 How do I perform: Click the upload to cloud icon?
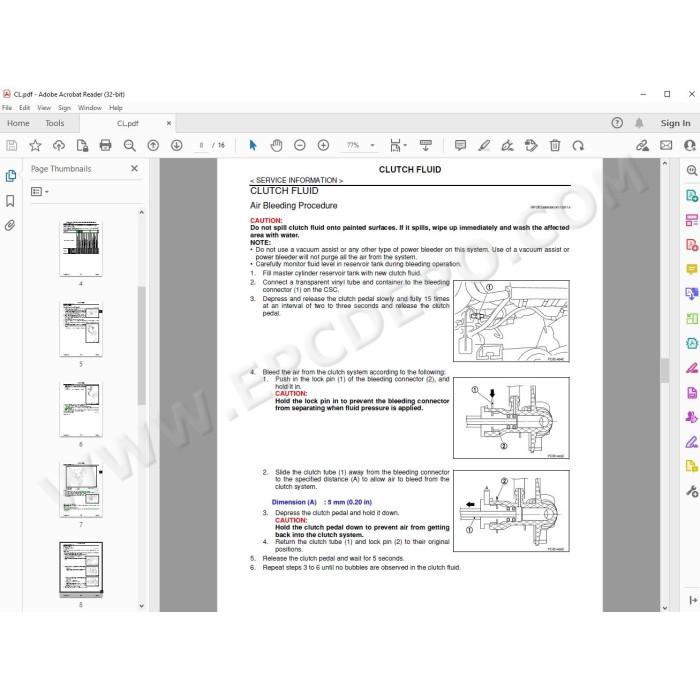58,146
